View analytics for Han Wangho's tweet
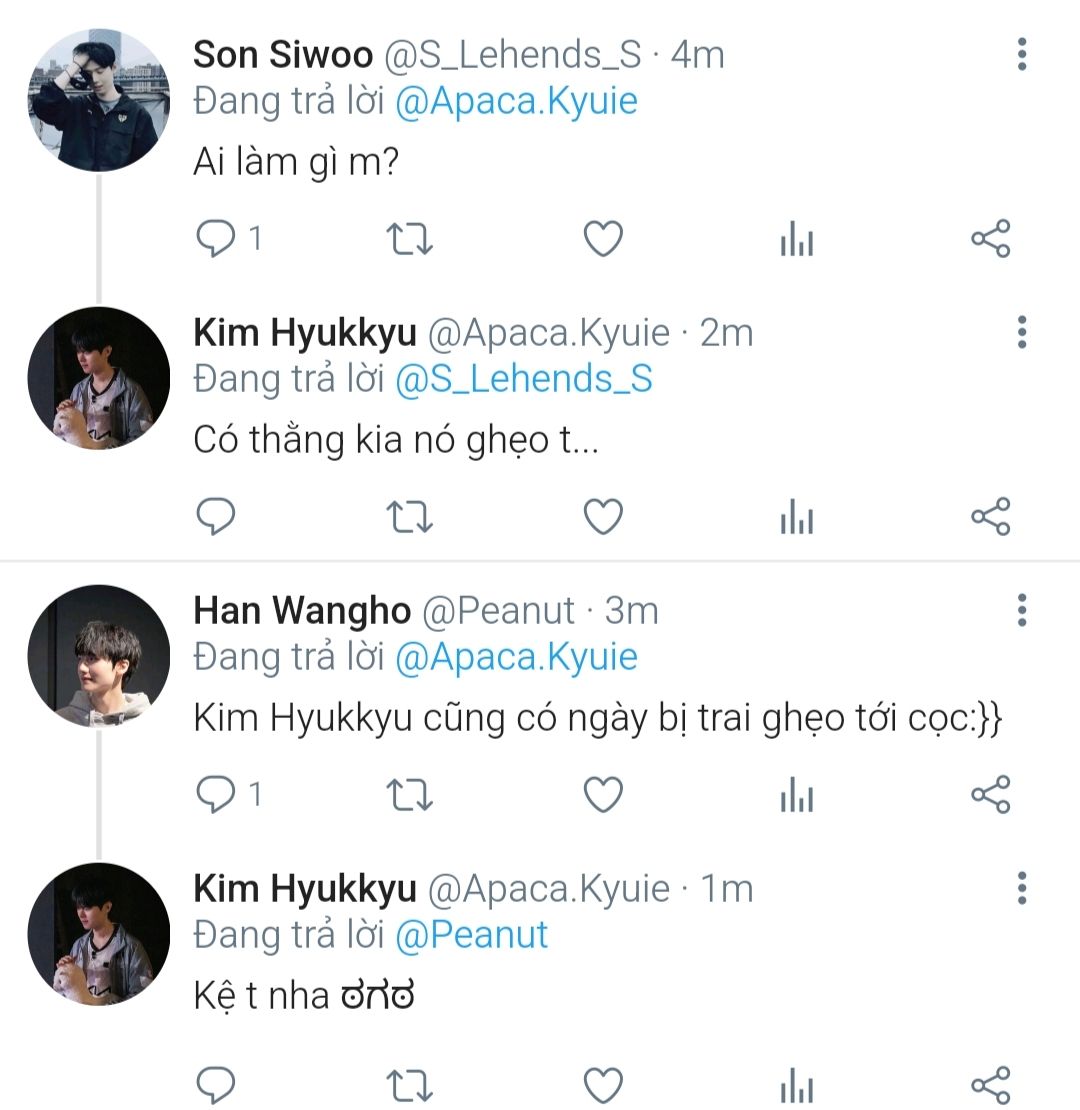The height and width of the screenshot is (1110, 1080). point(796,796)
